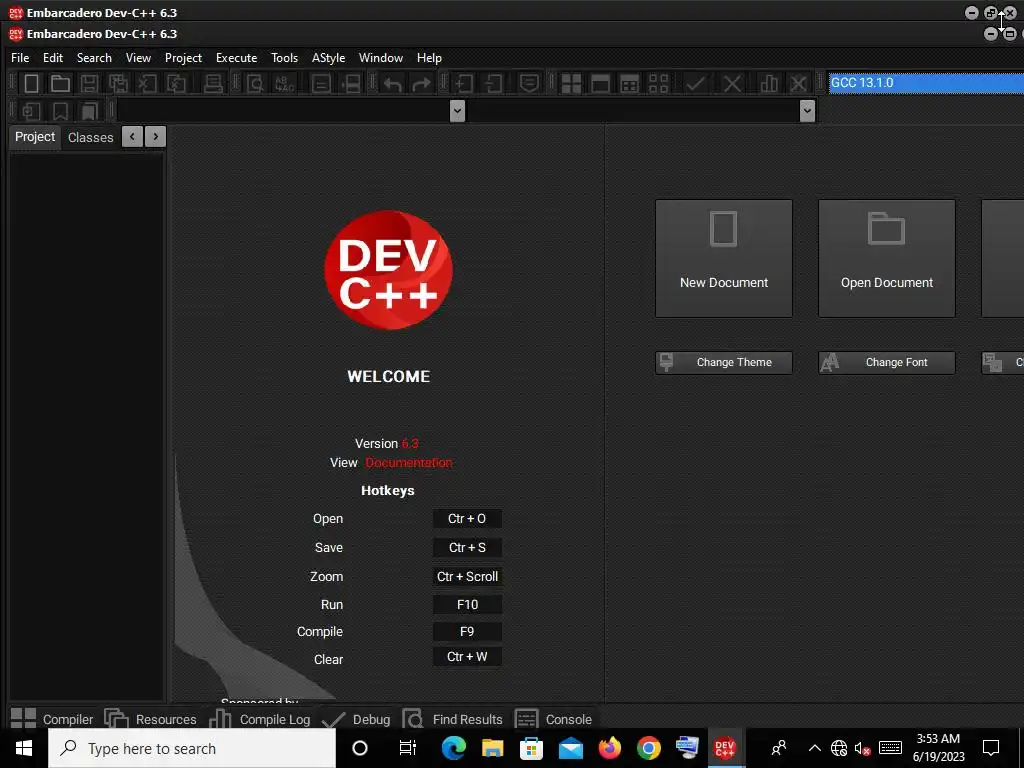Open the Find Results bottom tab
Screen dimensions: 1024x768
pos(453,718)
